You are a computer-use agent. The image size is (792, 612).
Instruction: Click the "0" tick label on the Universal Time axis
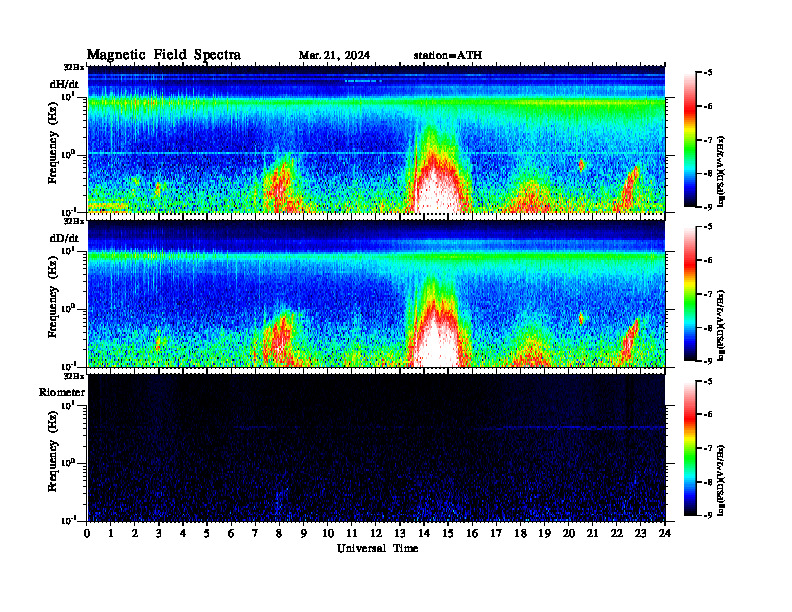click(87, 534)
